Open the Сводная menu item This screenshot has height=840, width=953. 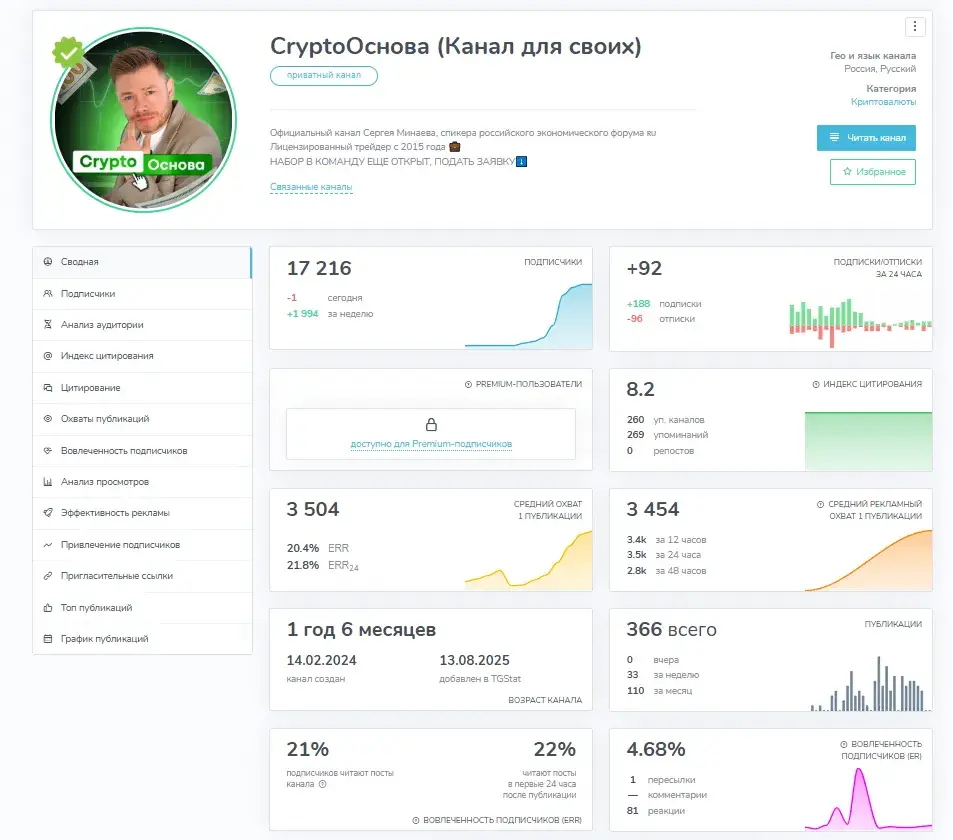tap(142, 262)
